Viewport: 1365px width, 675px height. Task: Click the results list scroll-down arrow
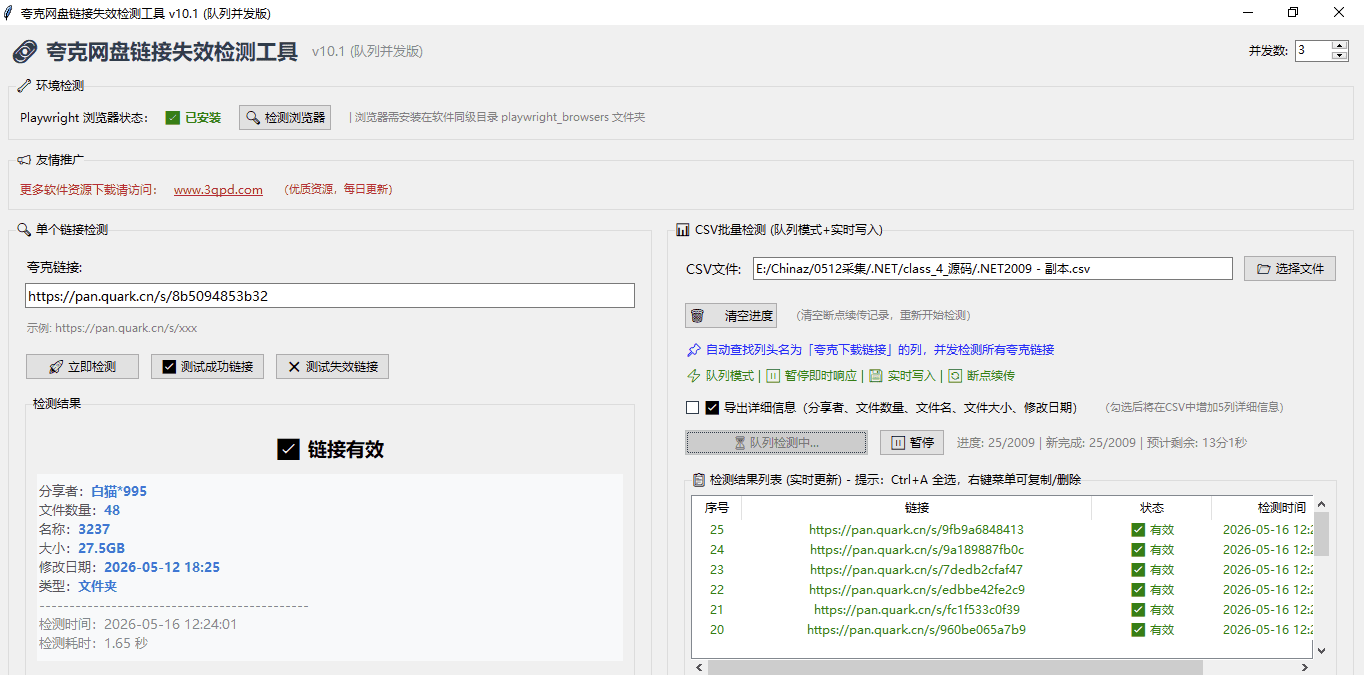1321,650
